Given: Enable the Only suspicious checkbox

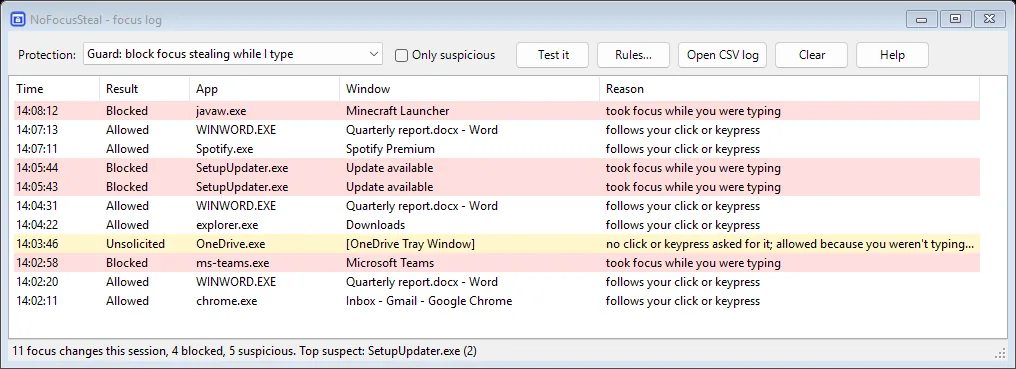Looking at the screenshot, I should [402, 55].
